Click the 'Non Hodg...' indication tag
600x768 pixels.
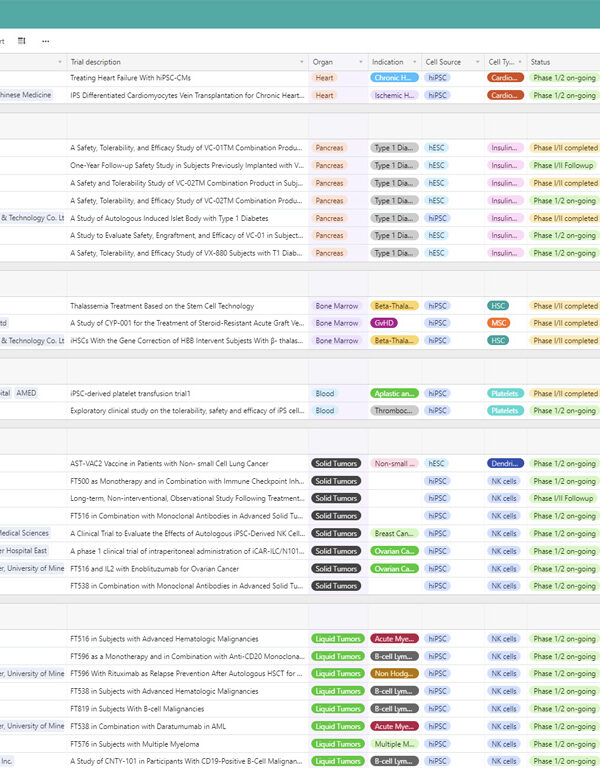[x=394, y=674]
